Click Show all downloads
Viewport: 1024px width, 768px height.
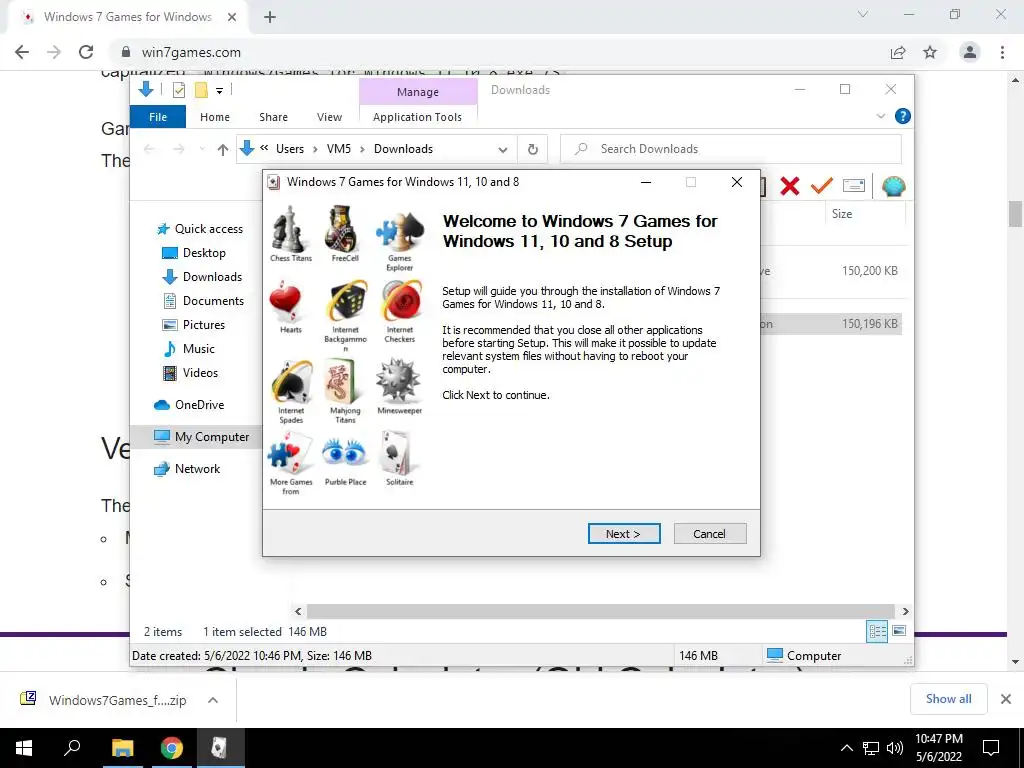(x=948, y=699)
